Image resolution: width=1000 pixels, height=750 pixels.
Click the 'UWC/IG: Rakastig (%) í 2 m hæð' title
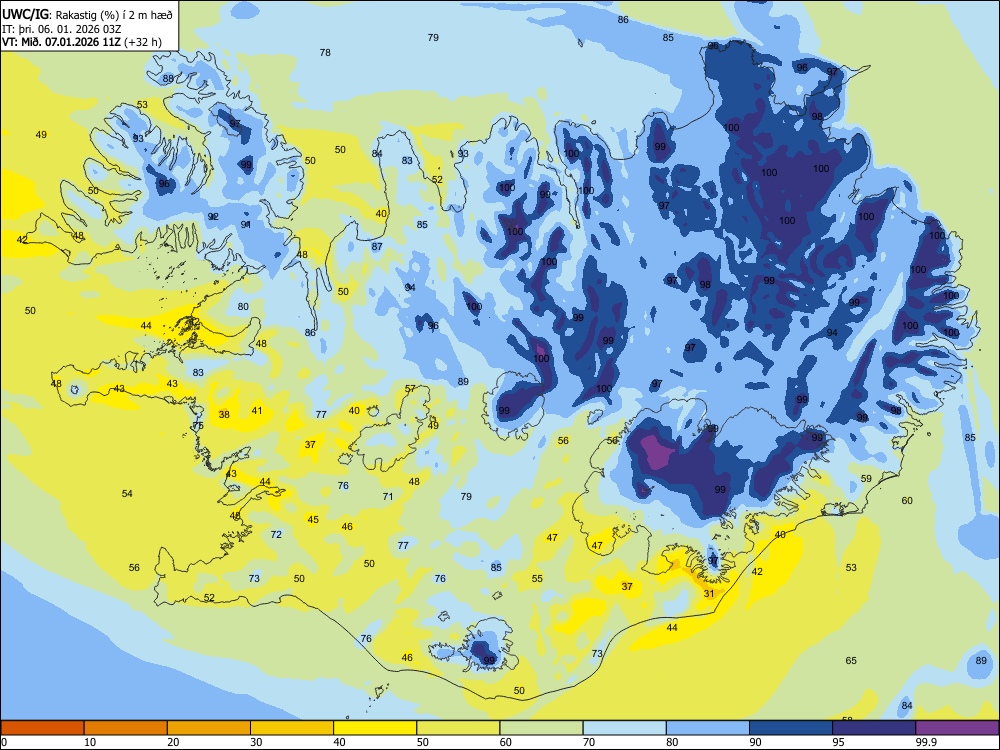pyautogui.click(x=87, y=15)
